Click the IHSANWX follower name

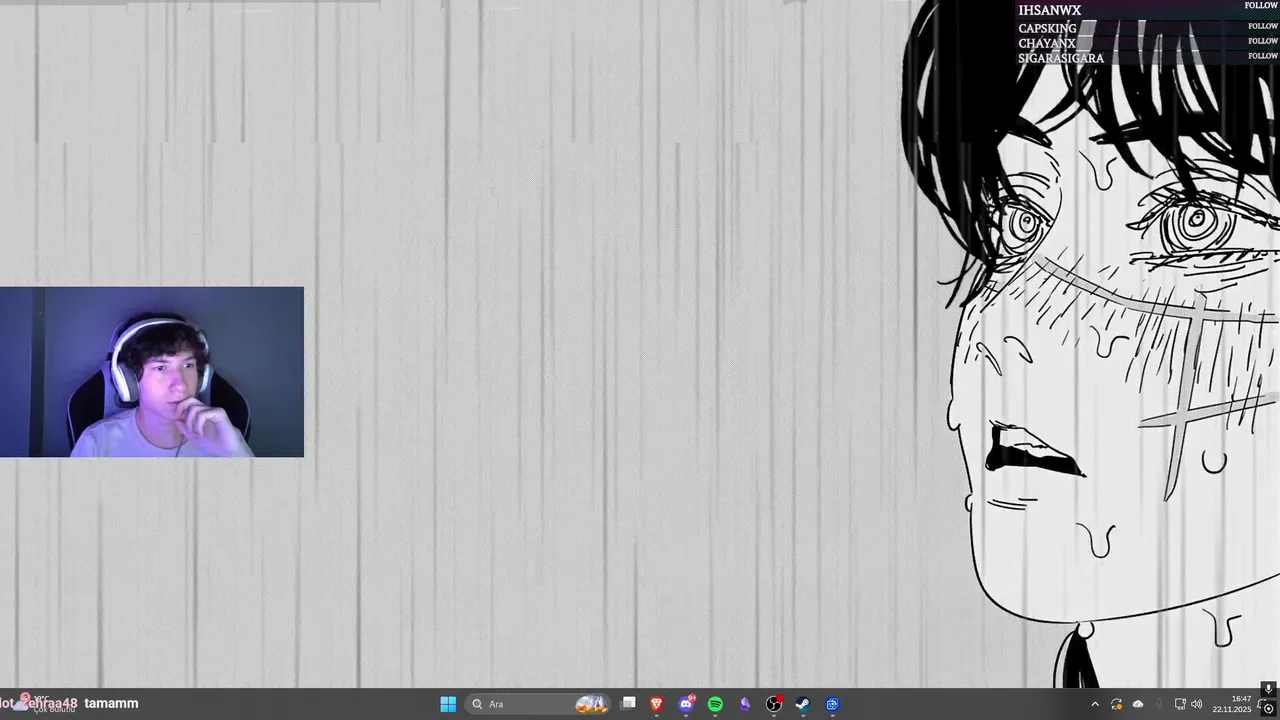coord(1049,10)
